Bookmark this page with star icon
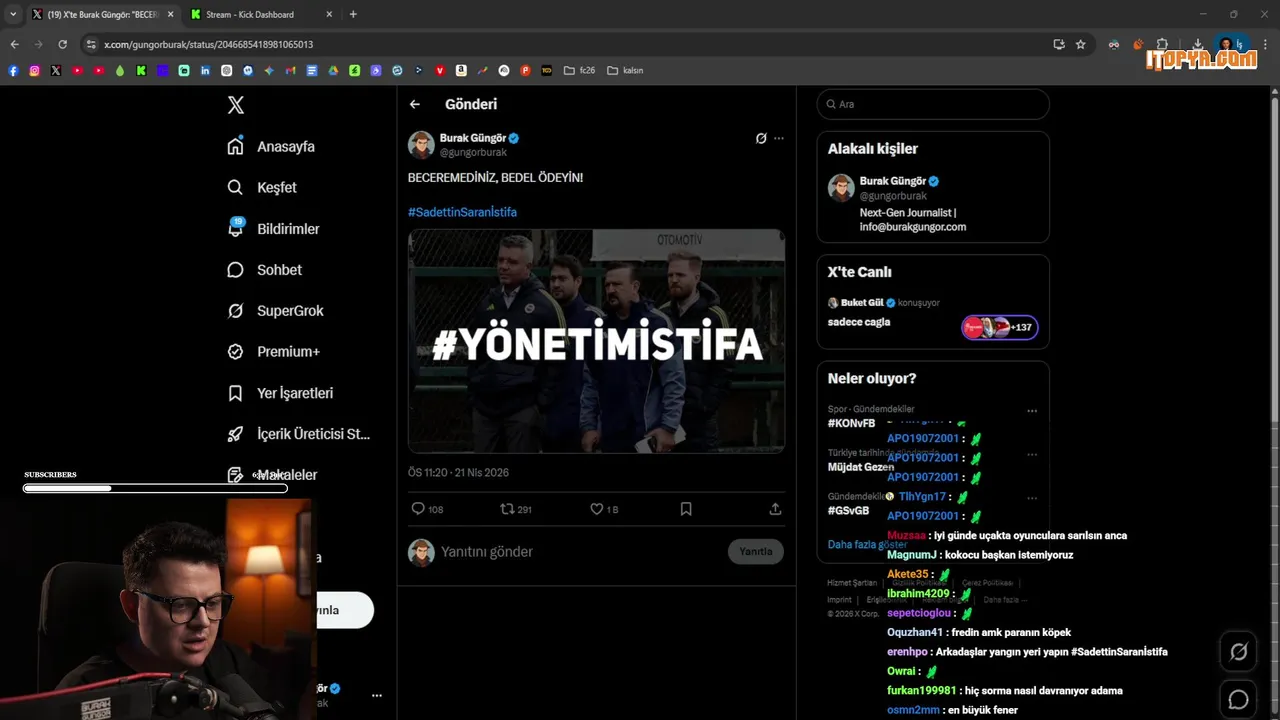 coord(1081,44)
